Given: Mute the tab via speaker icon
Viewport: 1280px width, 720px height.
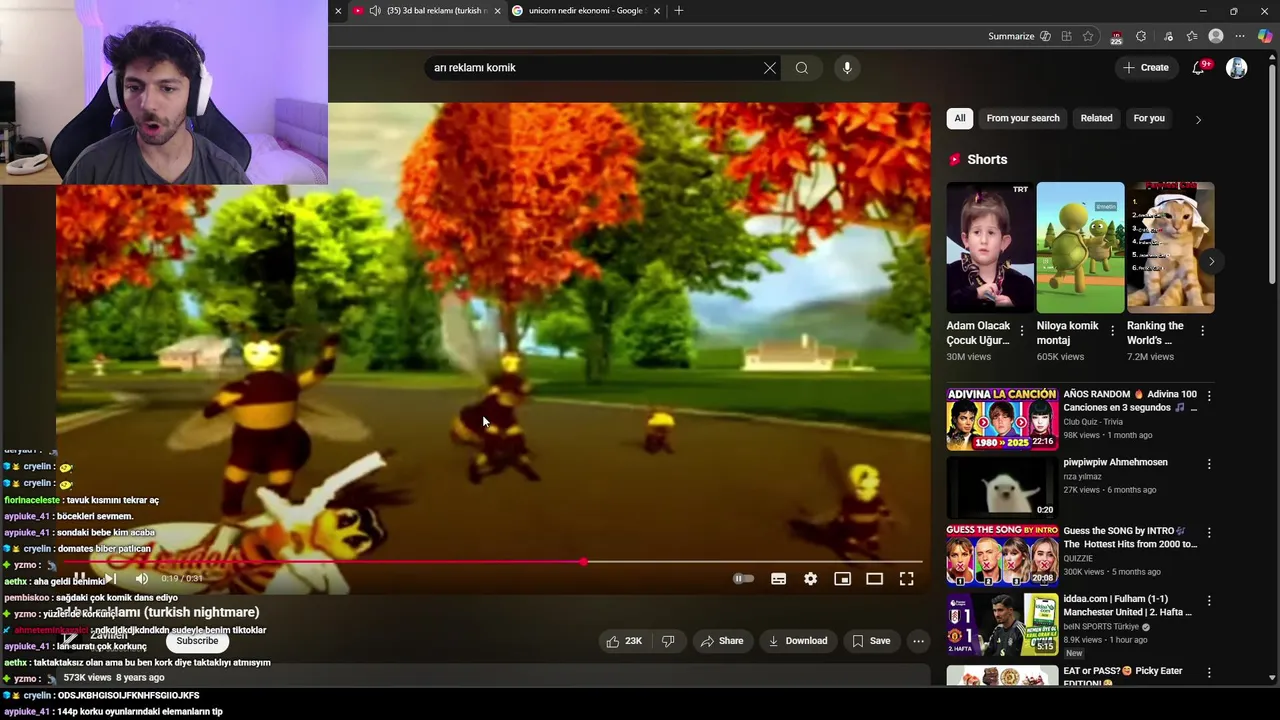Looking at the screenshot, I should click(374, 11).
